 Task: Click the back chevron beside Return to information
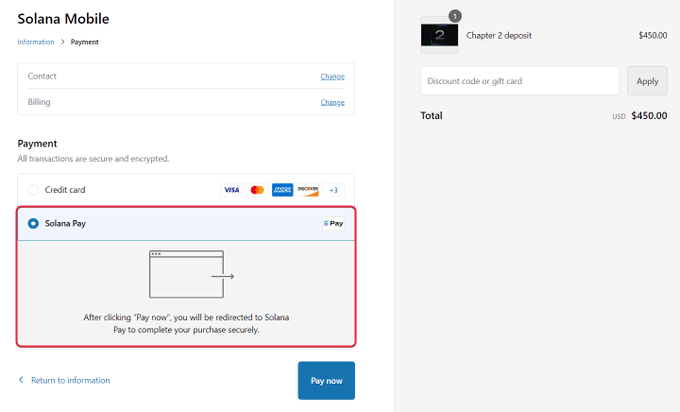21,380
